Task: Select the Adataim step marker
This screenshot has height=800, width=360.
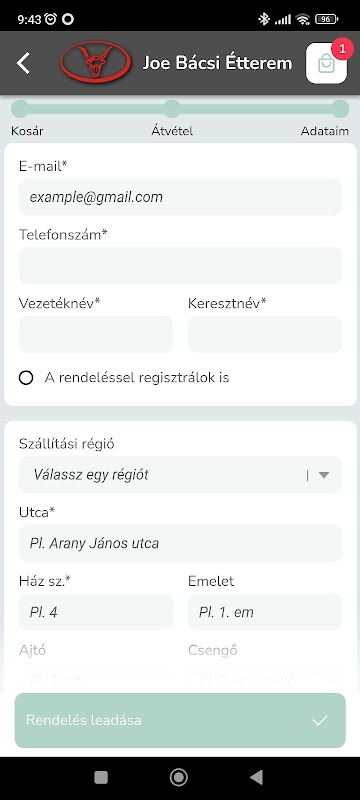Action: pos(340,109)
